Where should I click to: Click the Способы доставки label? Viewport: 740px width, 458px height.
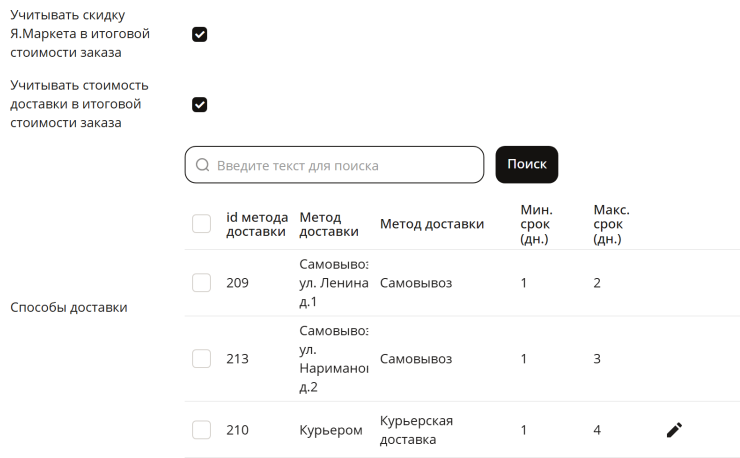pos(69,307)
